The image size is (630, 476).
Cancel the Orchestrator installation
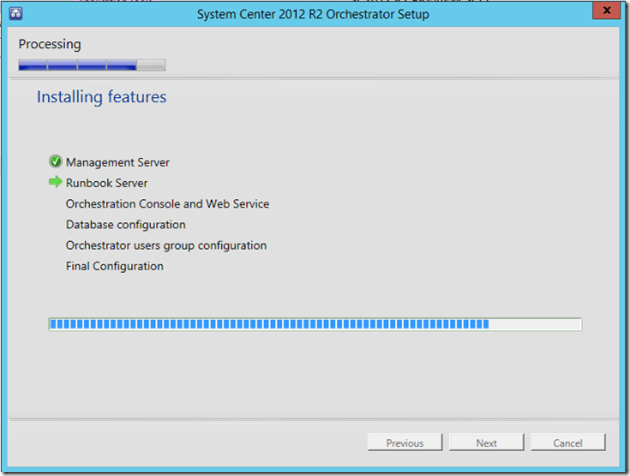click(x=567, y=443)
